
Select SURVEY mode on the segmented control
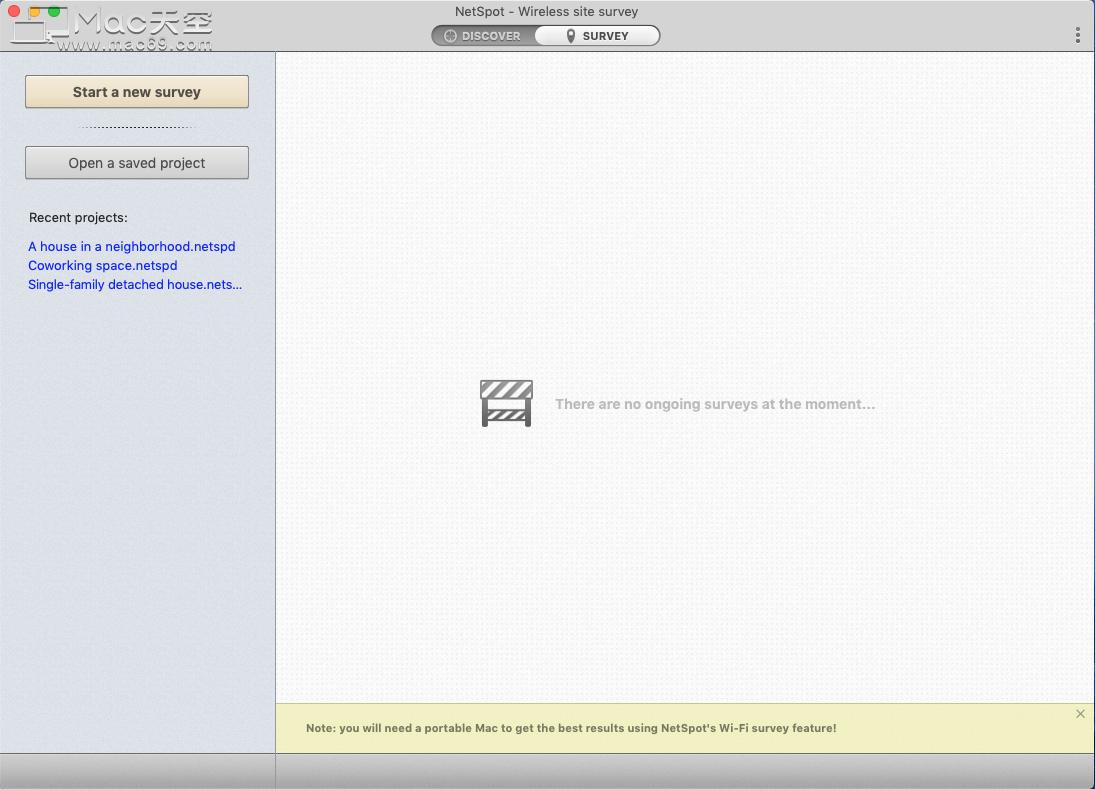(597, 35)
